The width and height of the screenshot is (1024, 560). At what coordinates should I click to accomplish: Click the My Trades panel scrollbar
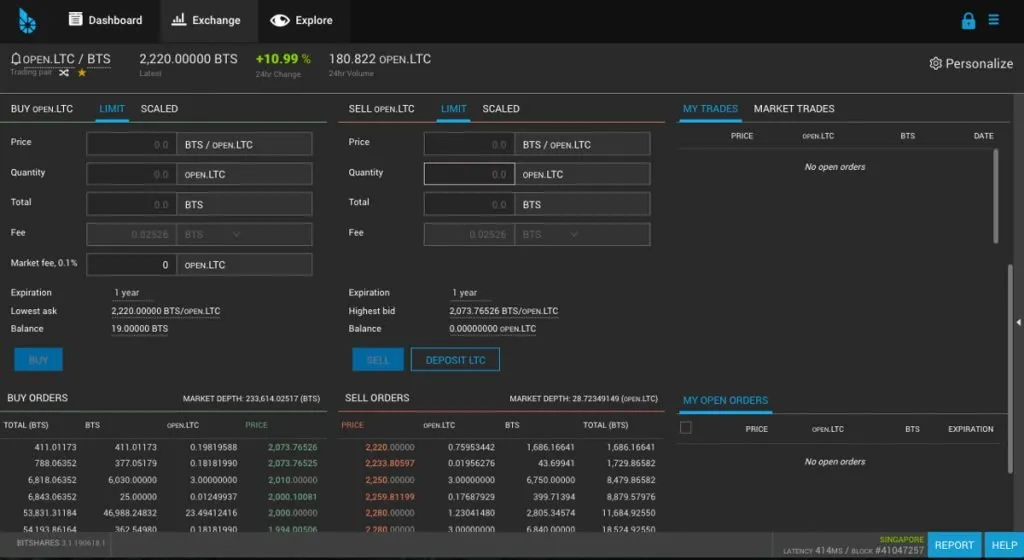(x=995, y=196)
